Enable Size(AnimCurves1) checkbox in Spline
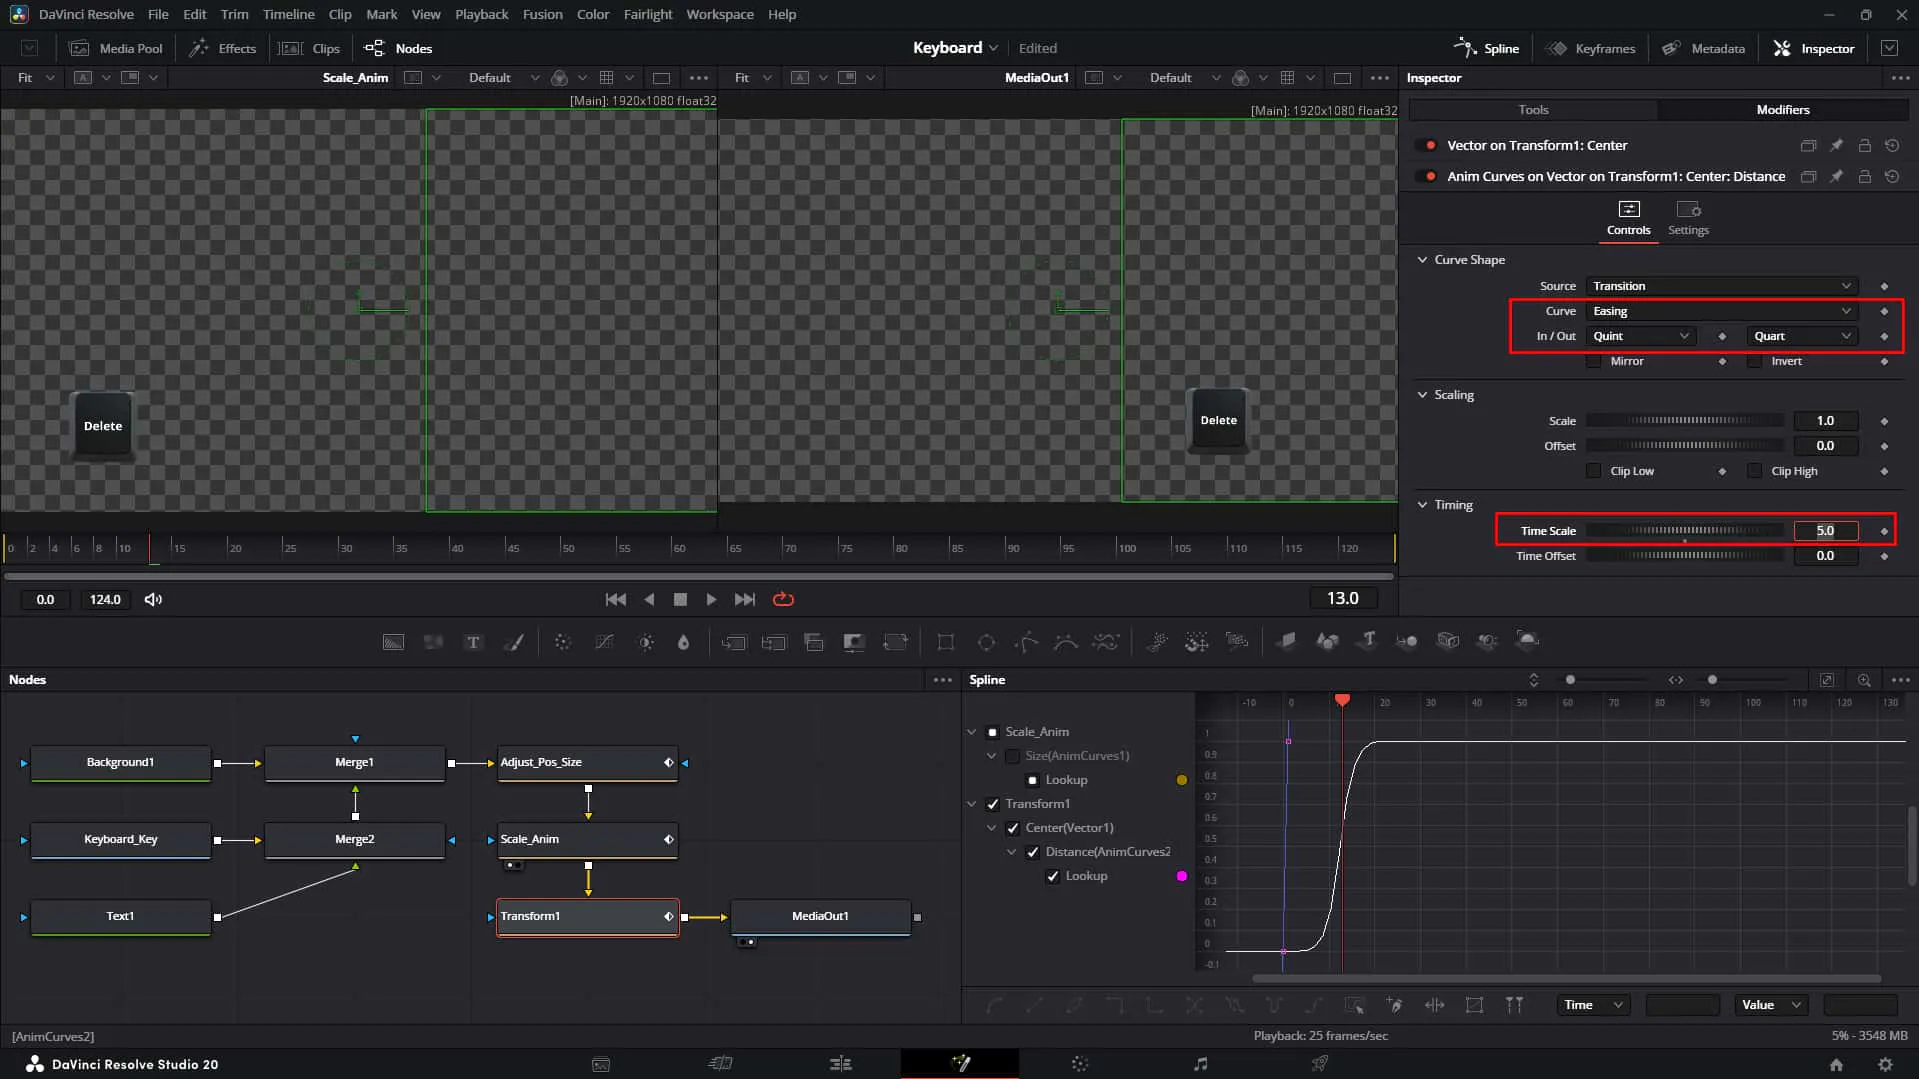Viewport: 1919px width, 1079px height. point(1013,756)
